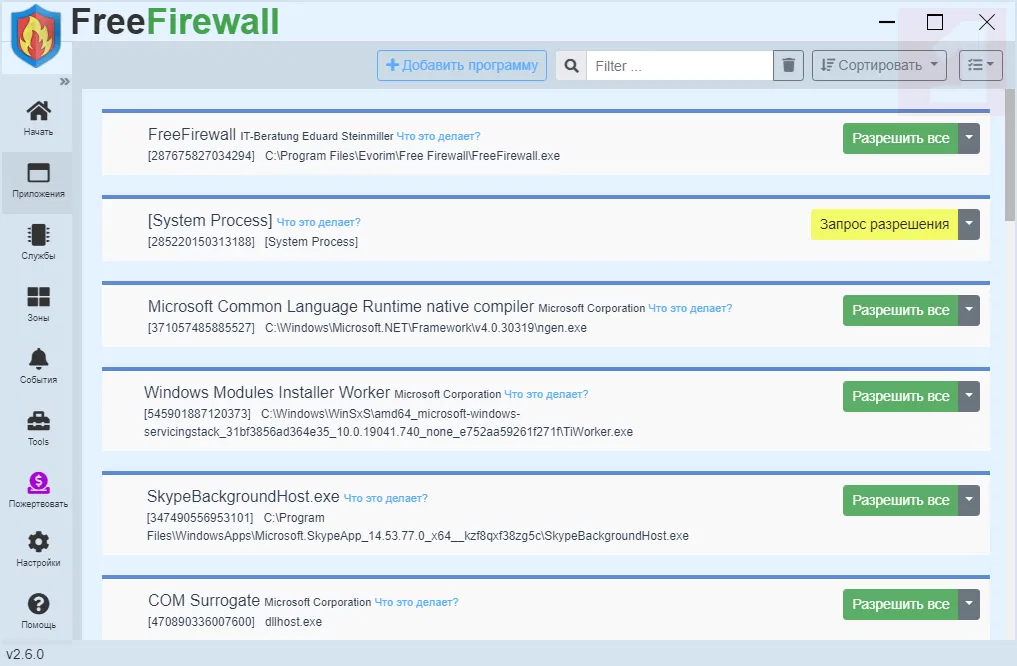Click the ID [287675827034294] text
The image size is (1017, 666).
(201, 156)
